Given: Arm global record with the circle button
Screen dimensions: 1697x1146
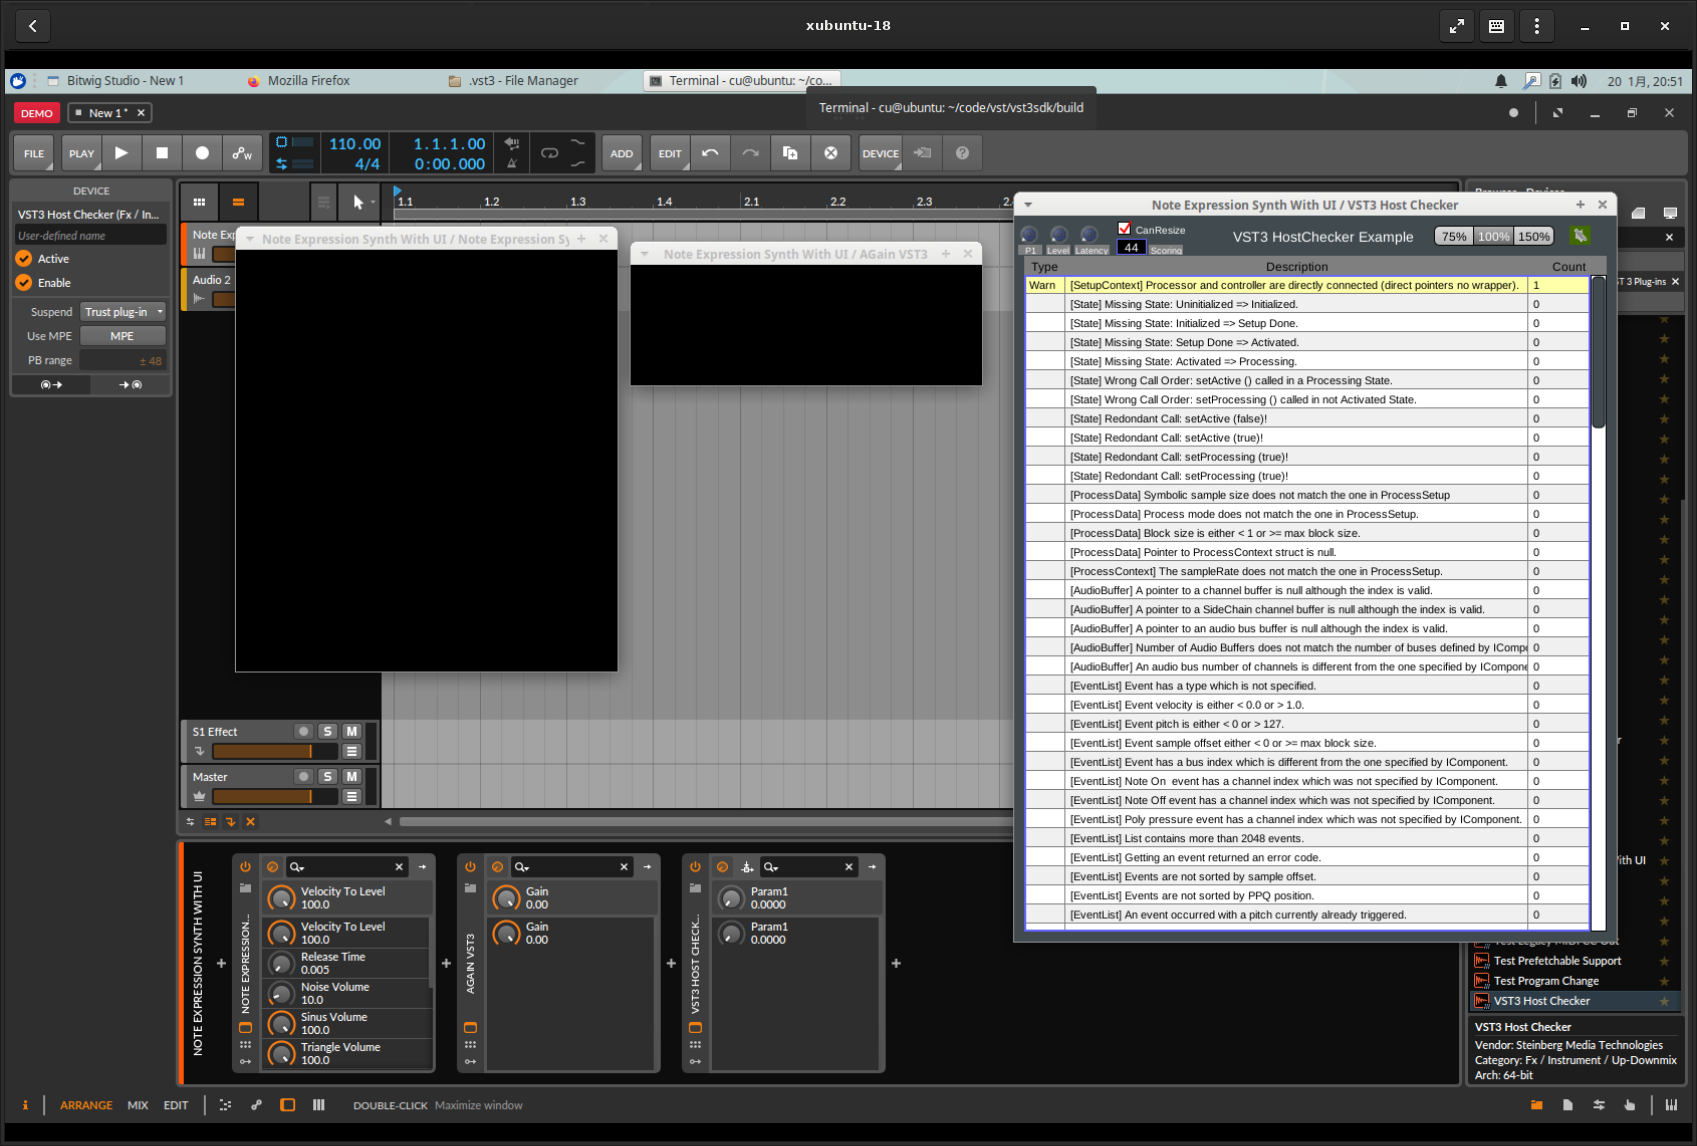Looking at the screenshot, I should [202, 153].
